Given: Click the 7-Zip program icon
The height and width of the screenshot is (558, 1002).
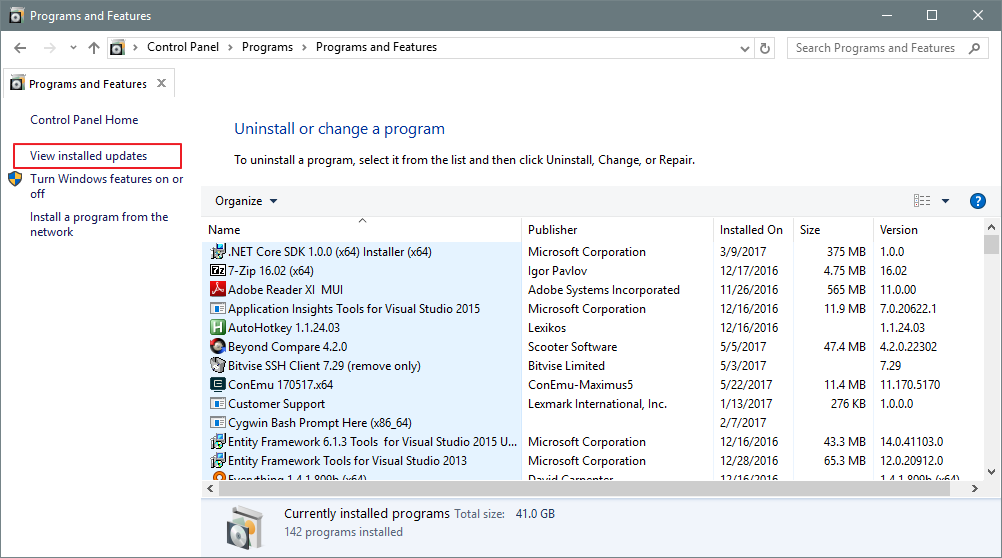Looking at the screenshot, I should point(218,270).
